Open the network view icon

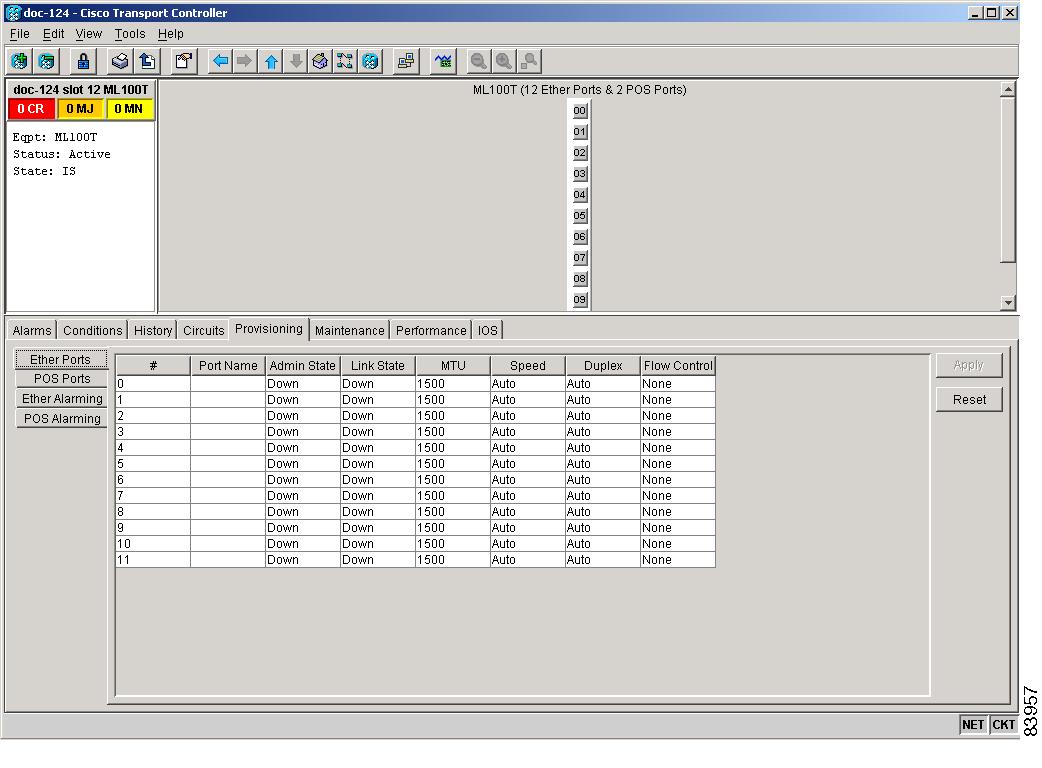click(x=345, y=62)
